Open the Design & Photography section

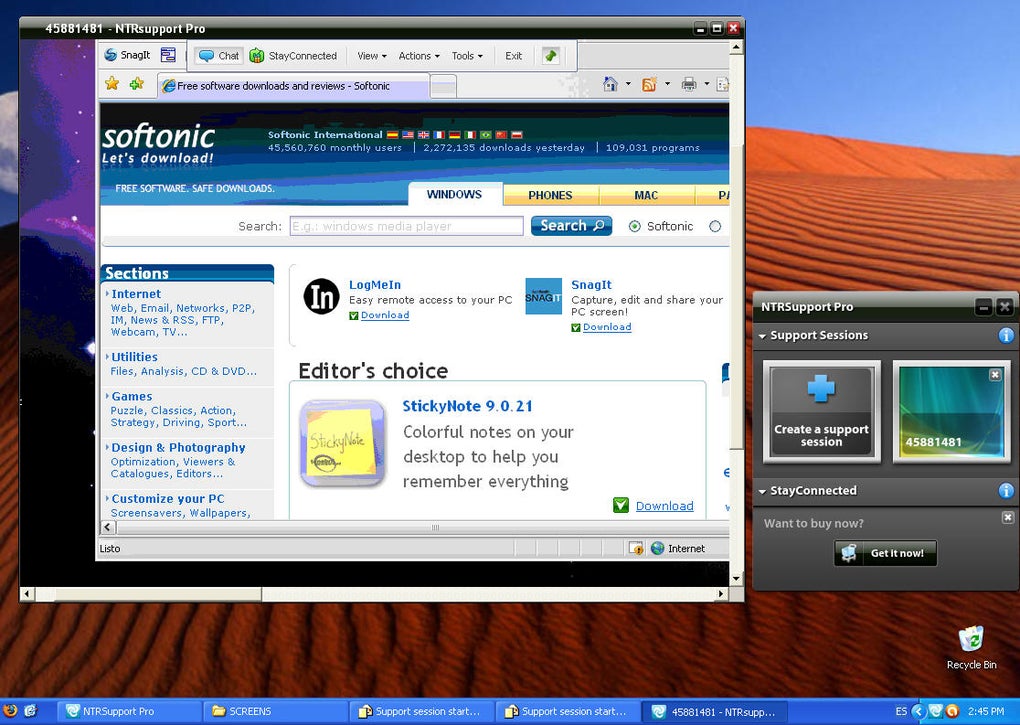(178, 448)
